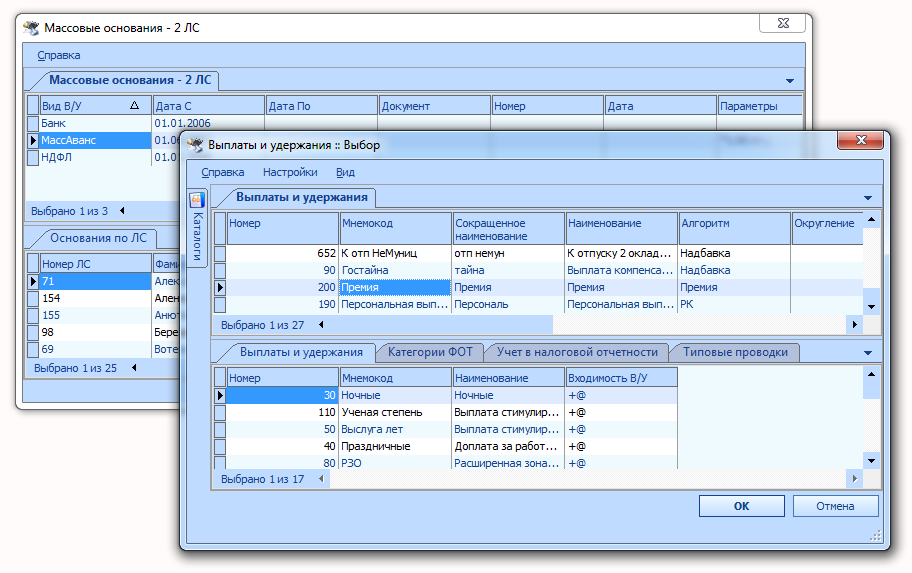Sort by Сокращенное наименование column header
This screenshot has height=573, width=912.
[508, 229]
